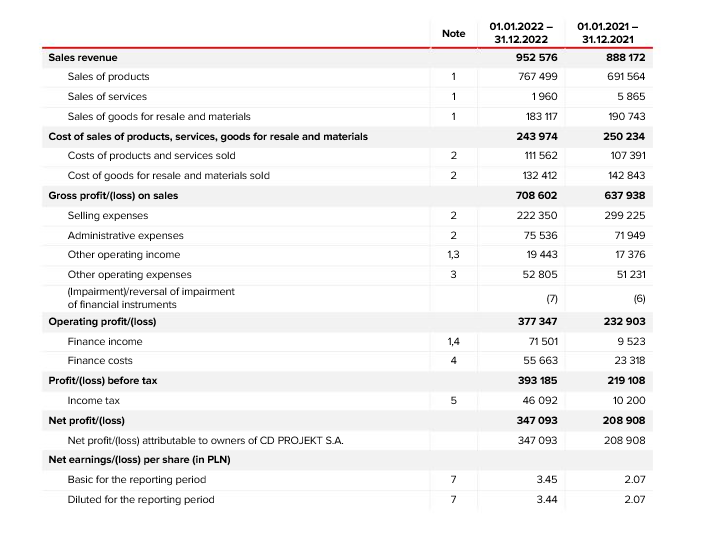The height and width of the screenshot is (552, 715).
Task: Click the "Finance costs" row label
Action: tap(99, 361)
